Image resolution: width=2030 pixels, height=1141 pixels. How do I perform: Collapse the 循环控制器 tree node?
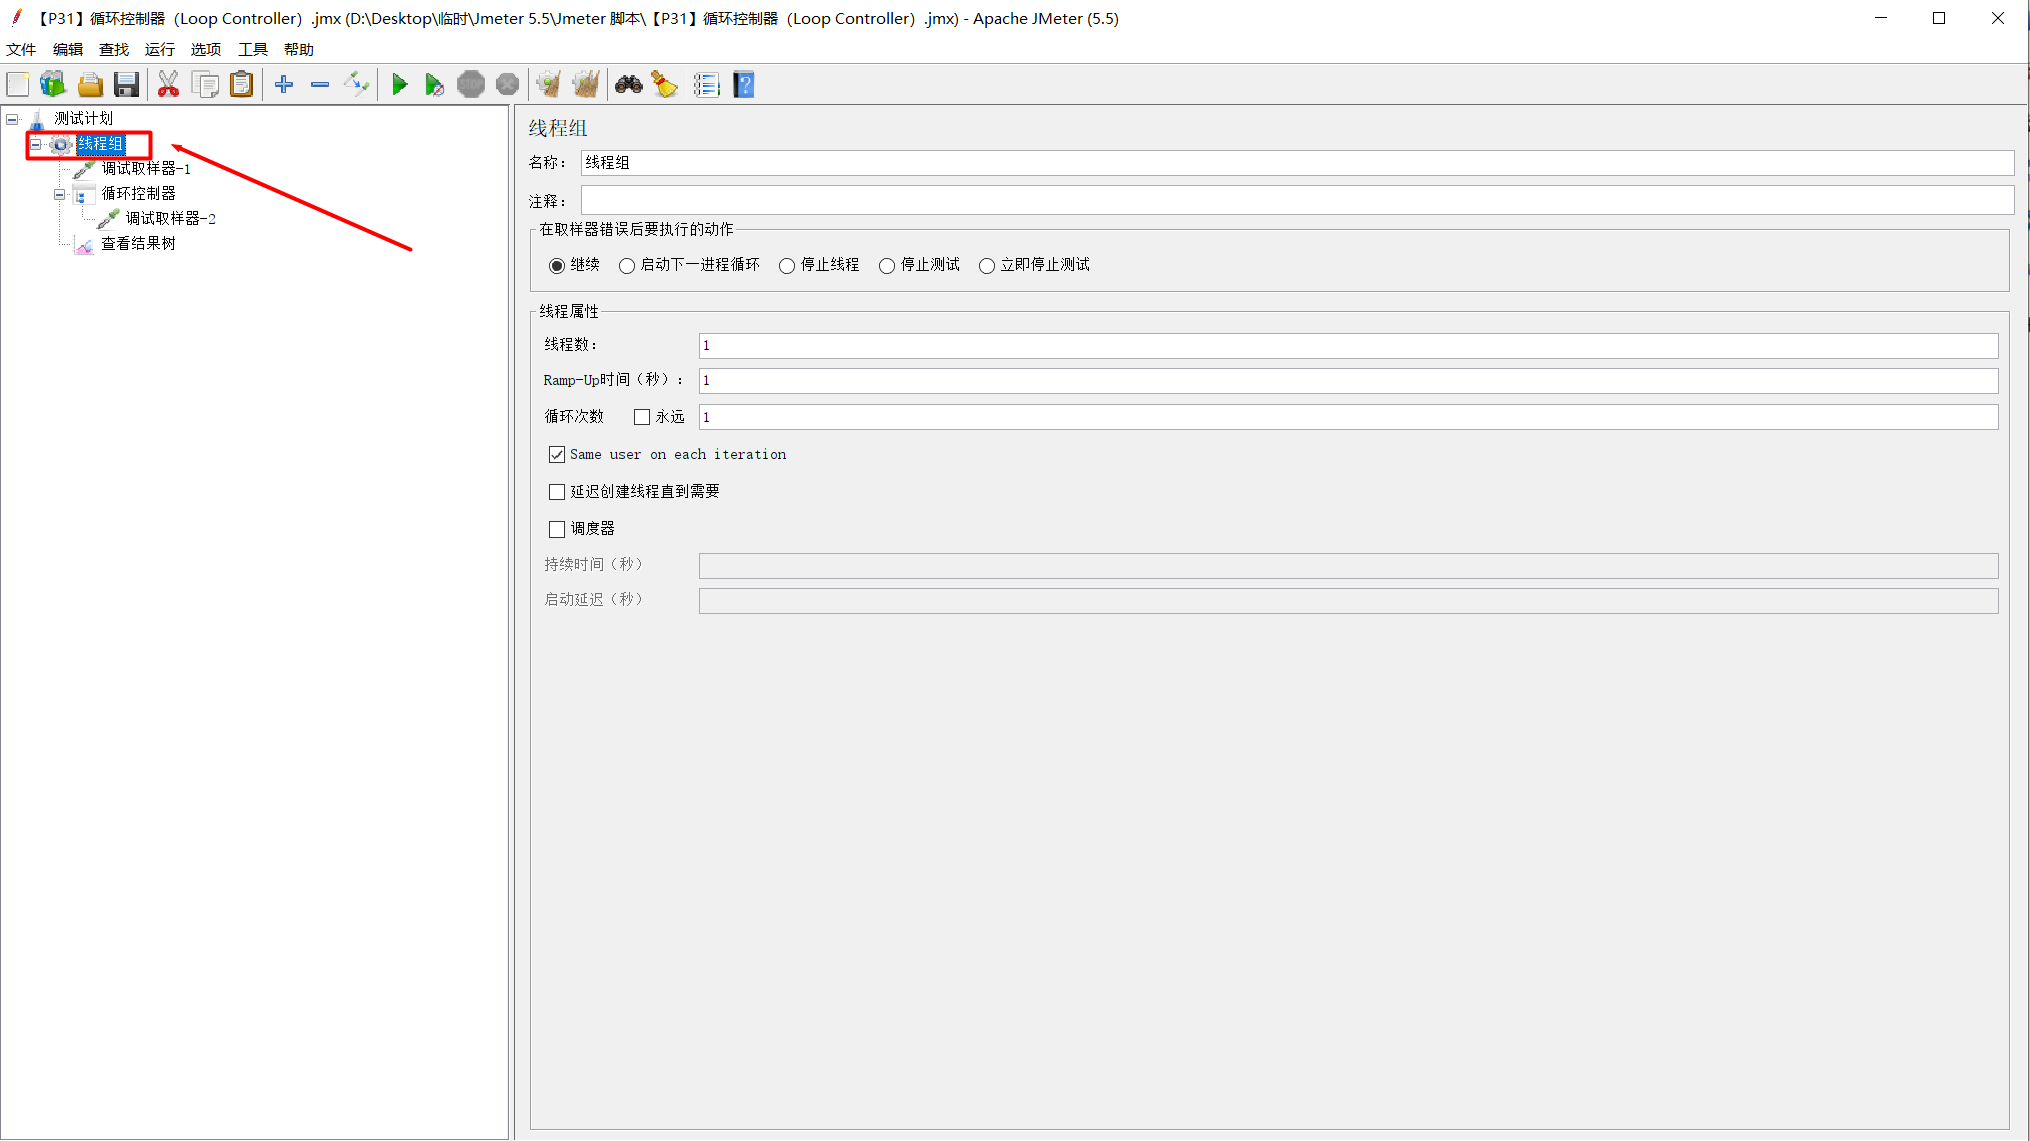(59, 193)
